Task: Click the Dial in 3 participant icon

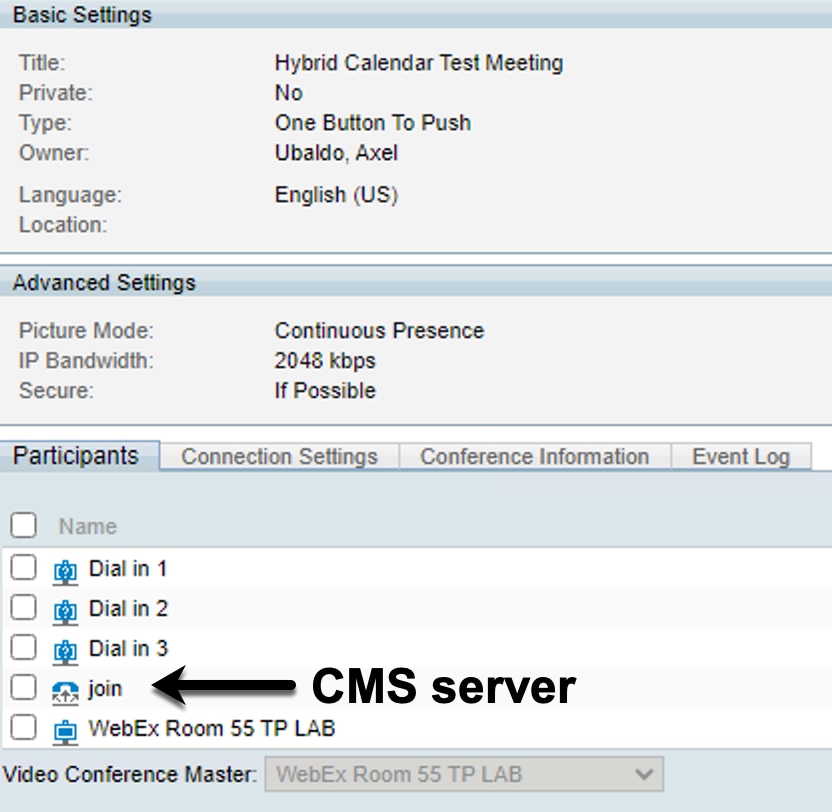Action: 65,652
